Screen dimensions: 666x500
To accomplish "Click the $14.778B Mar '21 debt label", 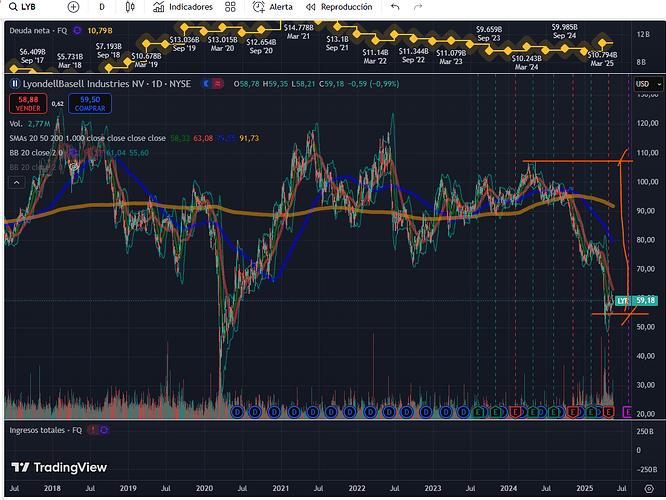I will [x=298, y=32].
